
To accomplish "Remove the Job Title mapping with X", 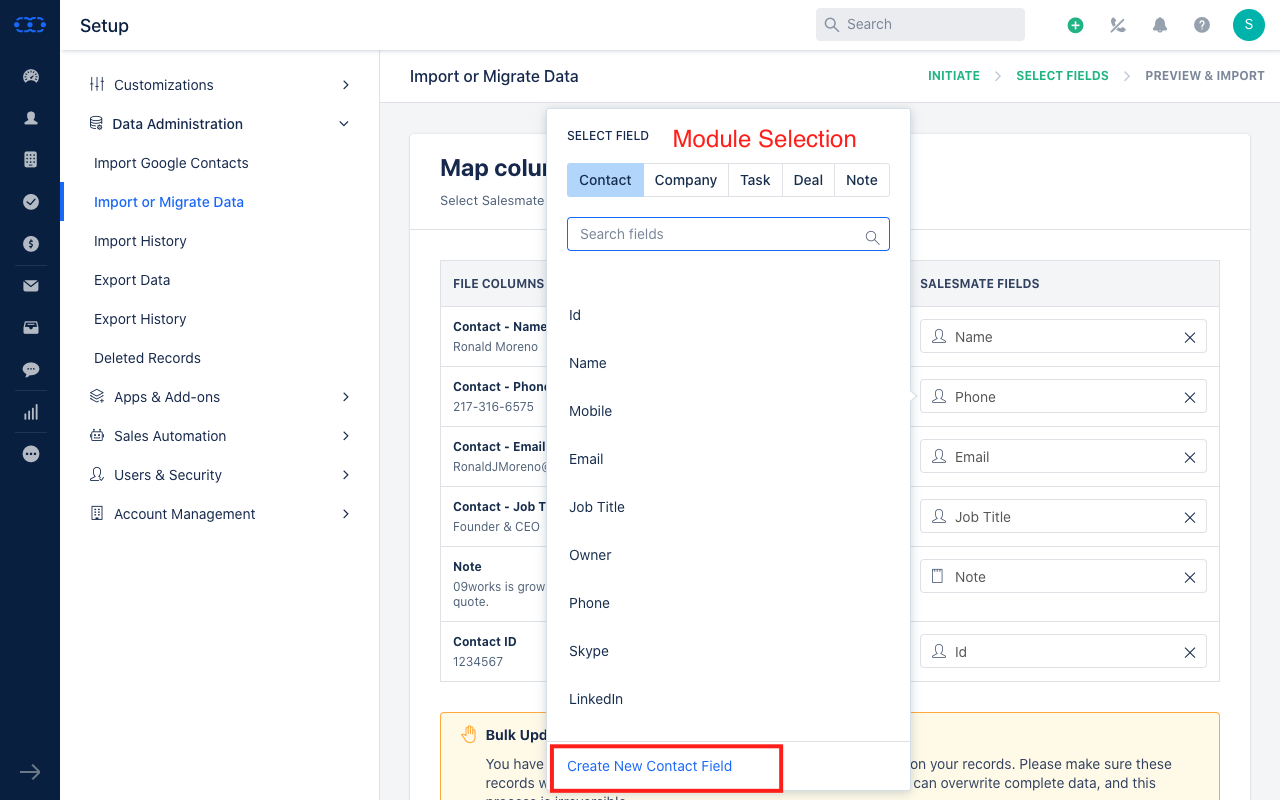I will (1190, 518).
